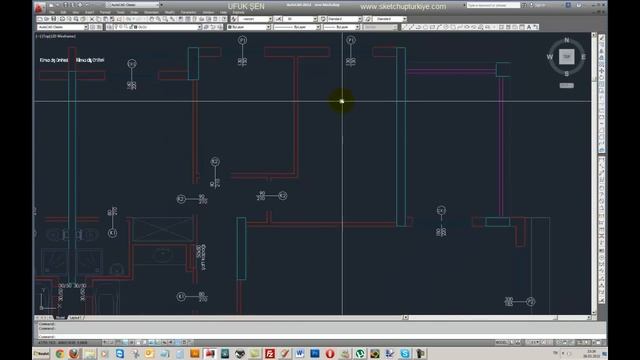Open the AutoCAD application menu button

(39, 8)
